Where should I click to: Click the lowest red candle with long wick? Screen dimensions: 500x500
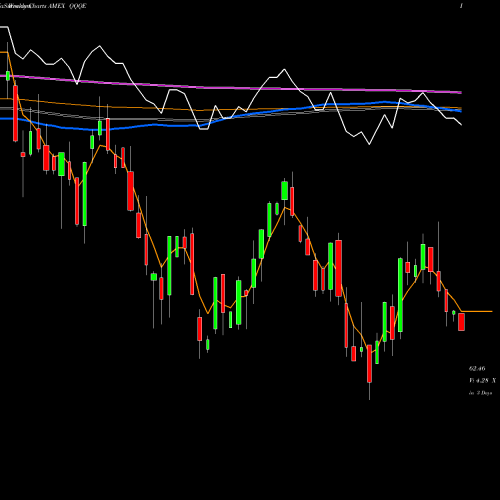click(x=369, y=364)
